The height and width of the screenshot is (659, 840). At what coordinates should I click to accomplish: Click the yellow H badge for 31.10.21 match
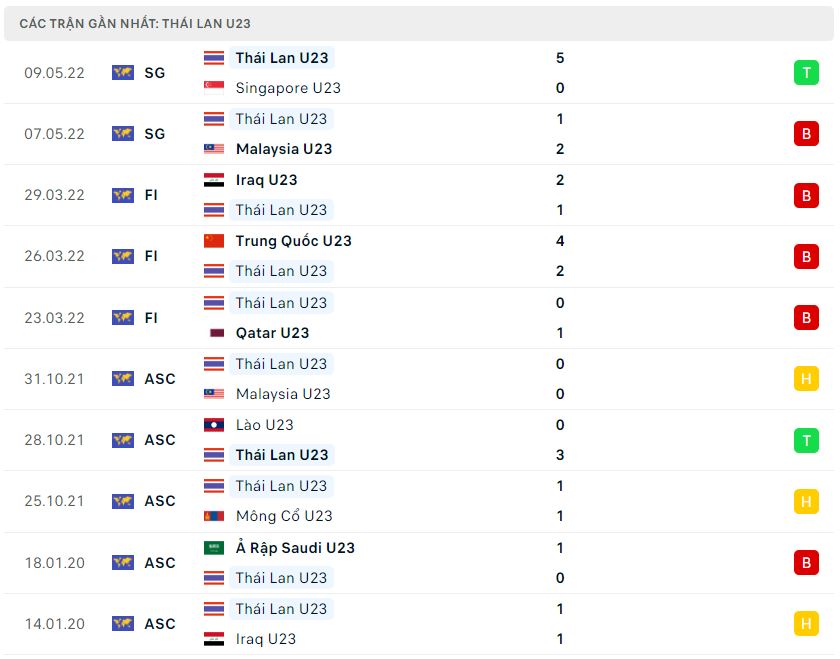806,379
